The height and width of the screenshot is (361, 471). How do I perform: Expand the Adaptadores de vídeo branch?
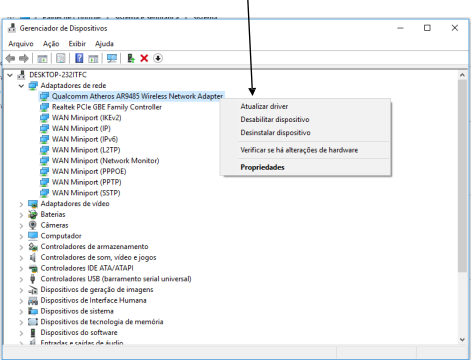click(21, 204)
